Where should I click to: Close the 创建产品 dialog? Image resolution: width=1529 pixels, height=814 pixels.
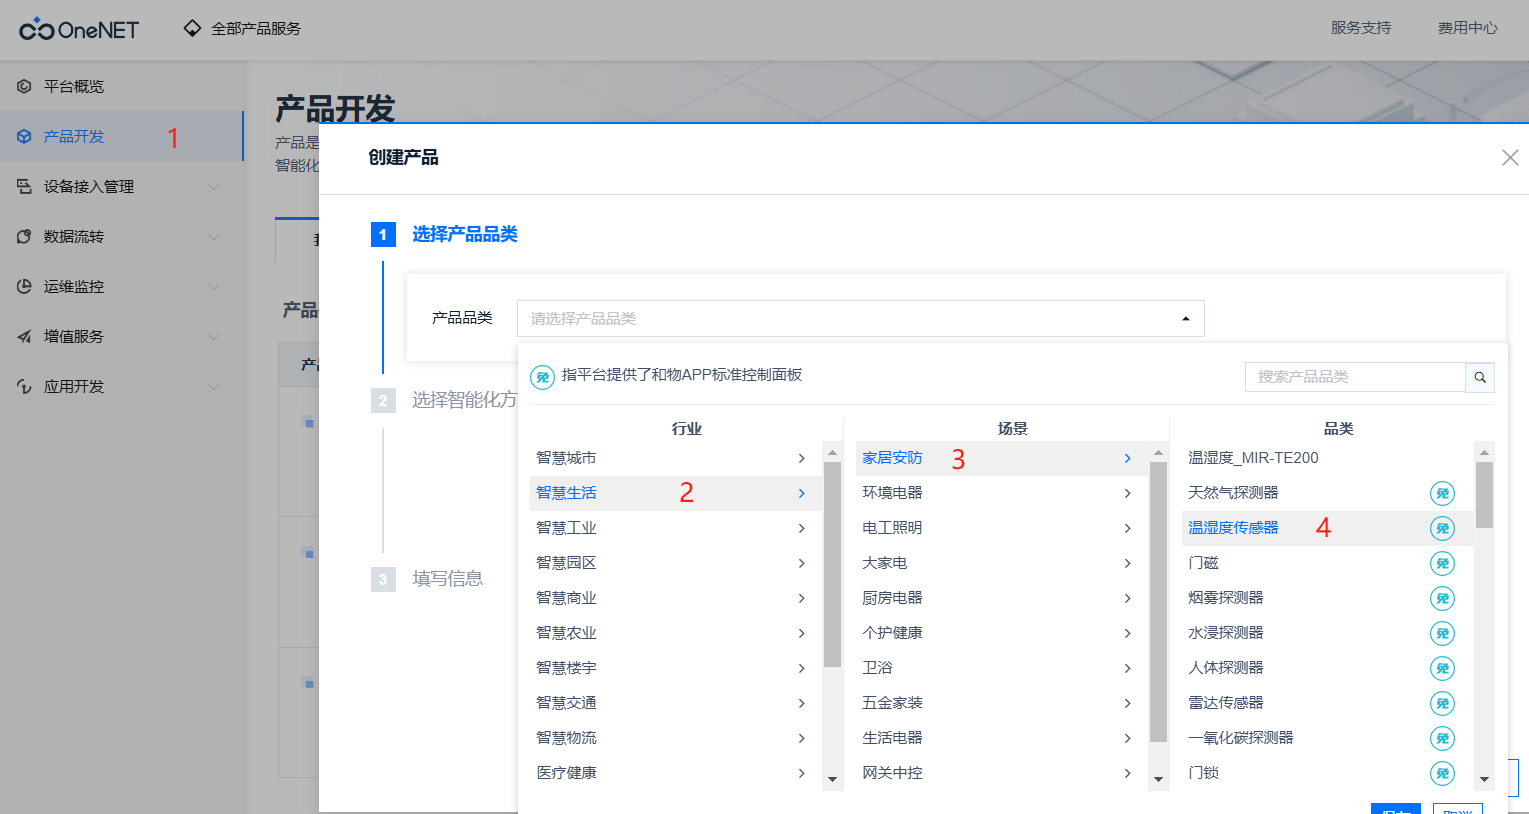[1510, 158]
